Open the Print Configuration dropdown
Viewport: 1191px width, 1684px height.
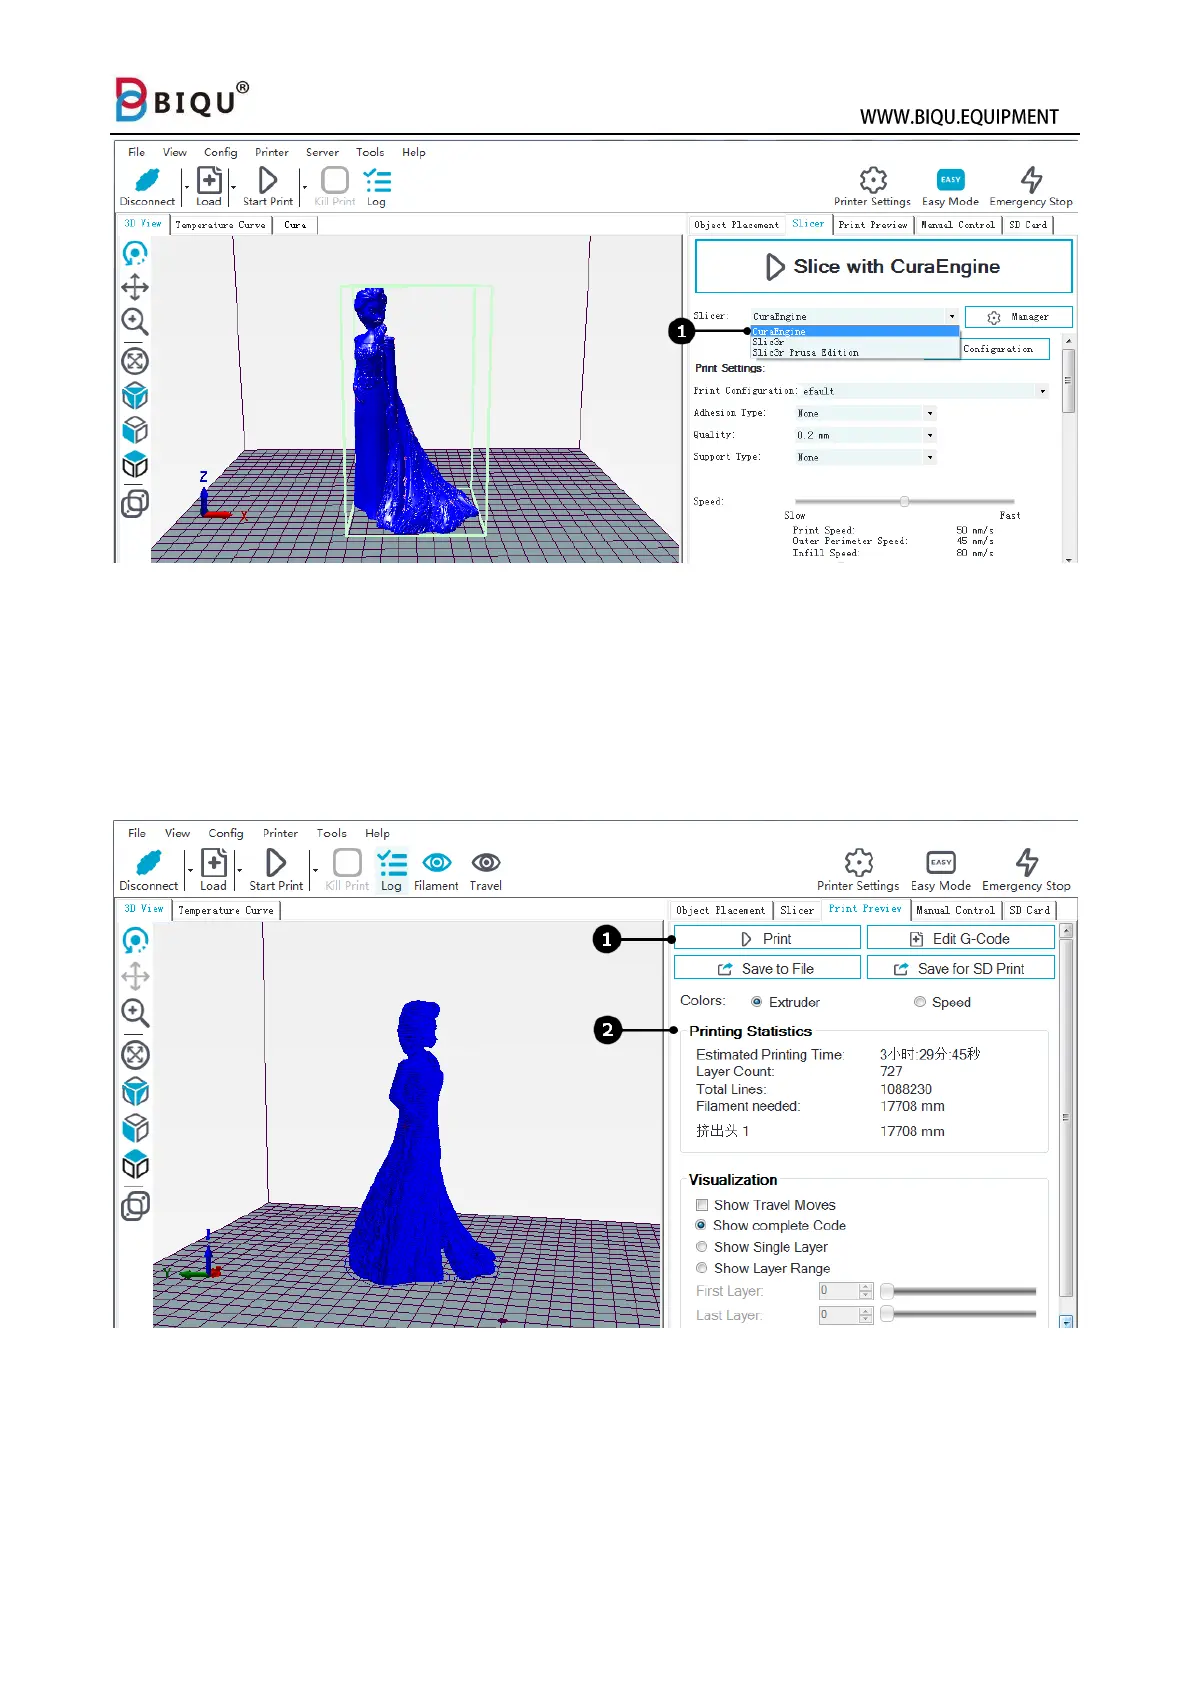pyautogui.click(x=924, y=391)
